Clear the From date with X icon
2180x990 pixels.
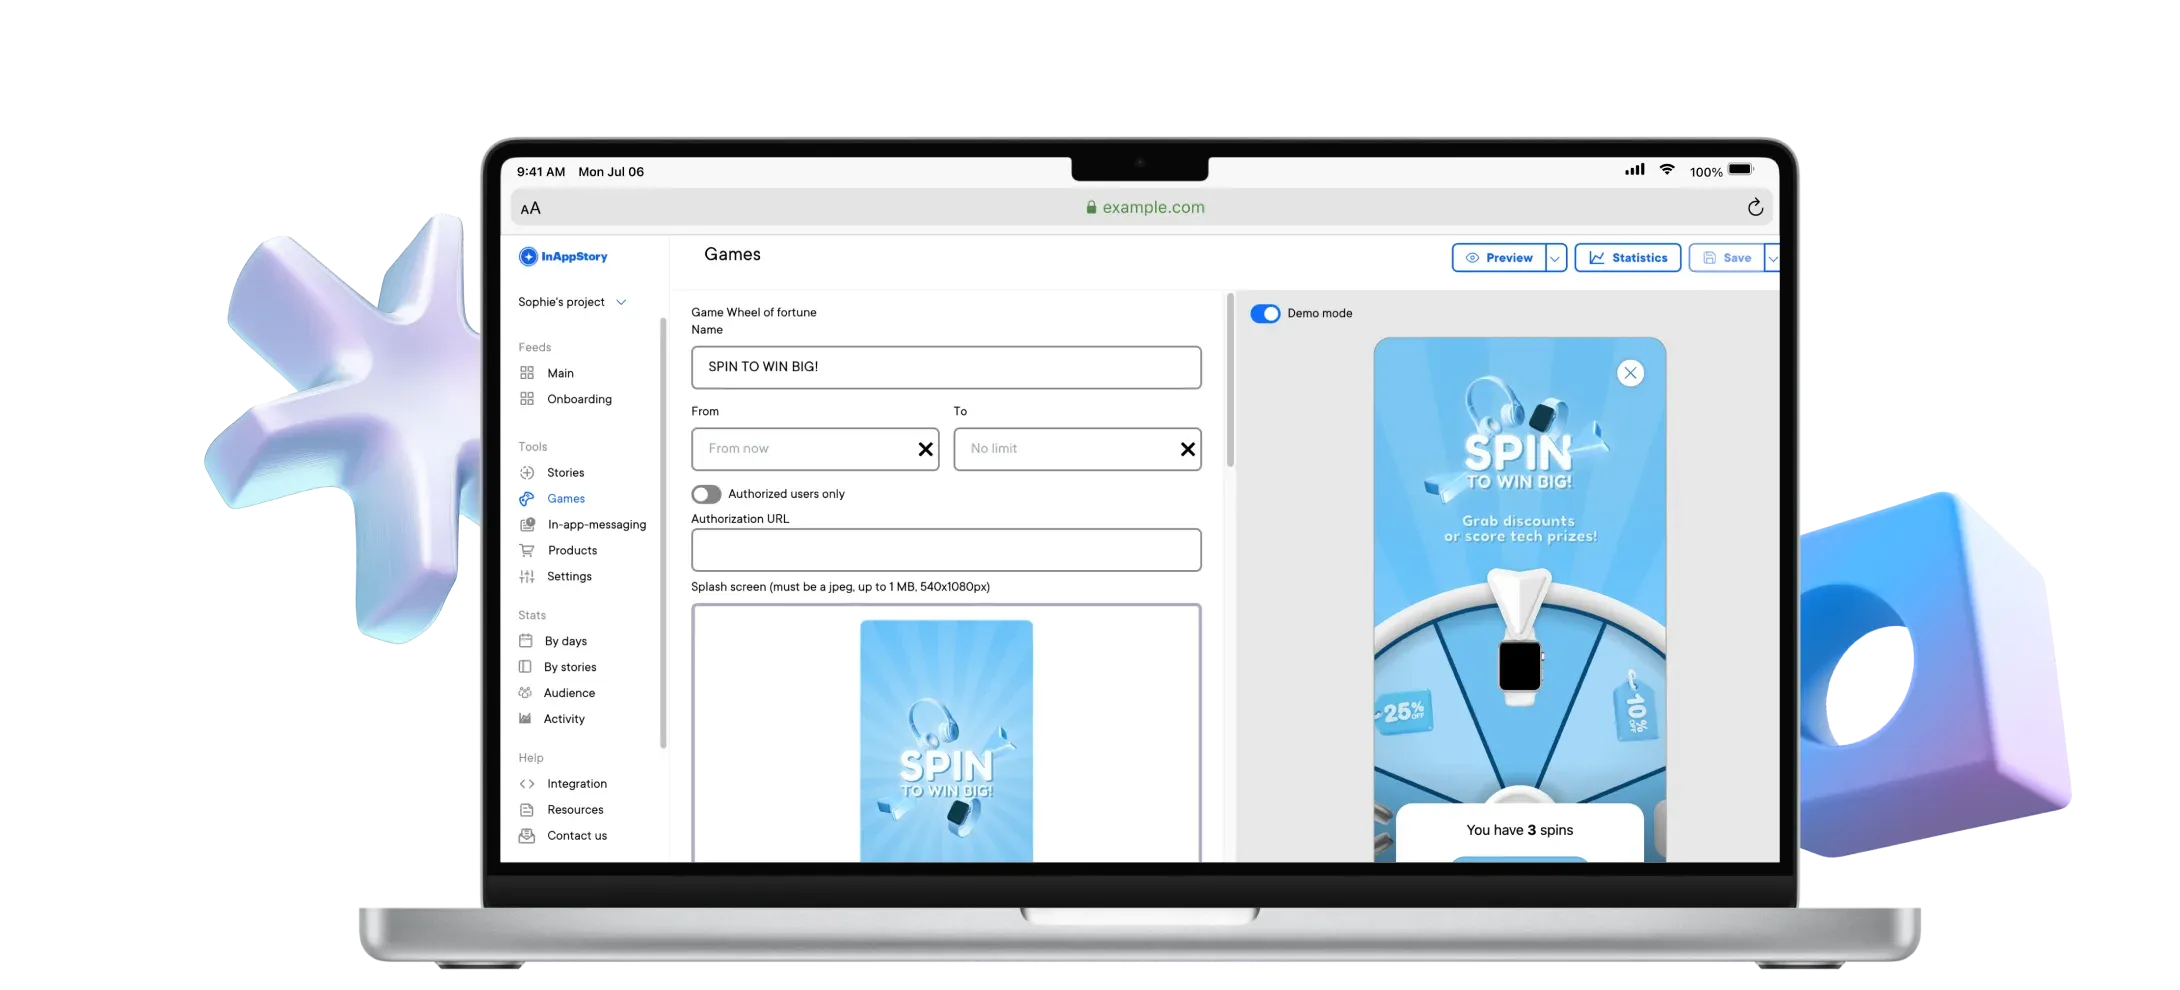click(925, 450)
